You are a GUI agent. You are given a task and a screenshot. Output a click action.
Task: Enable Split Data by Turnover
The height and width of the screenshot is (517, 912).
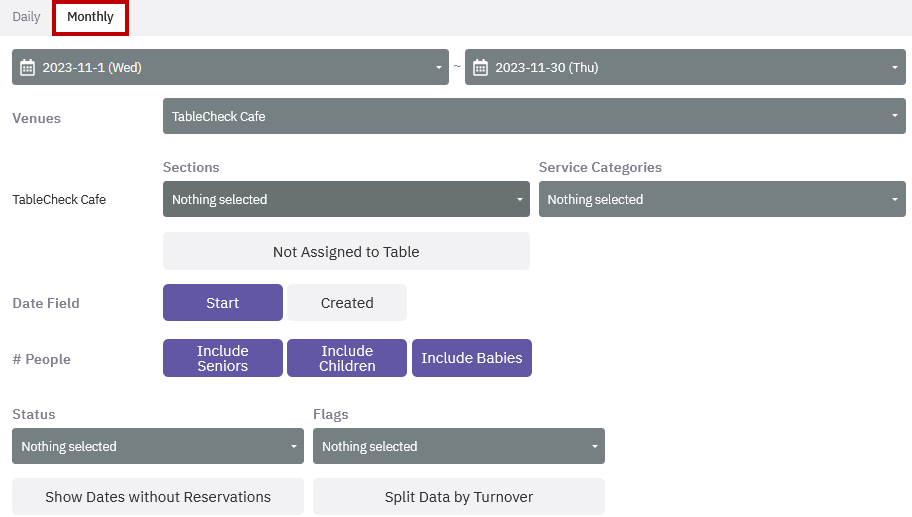click(x=459, y=497)
